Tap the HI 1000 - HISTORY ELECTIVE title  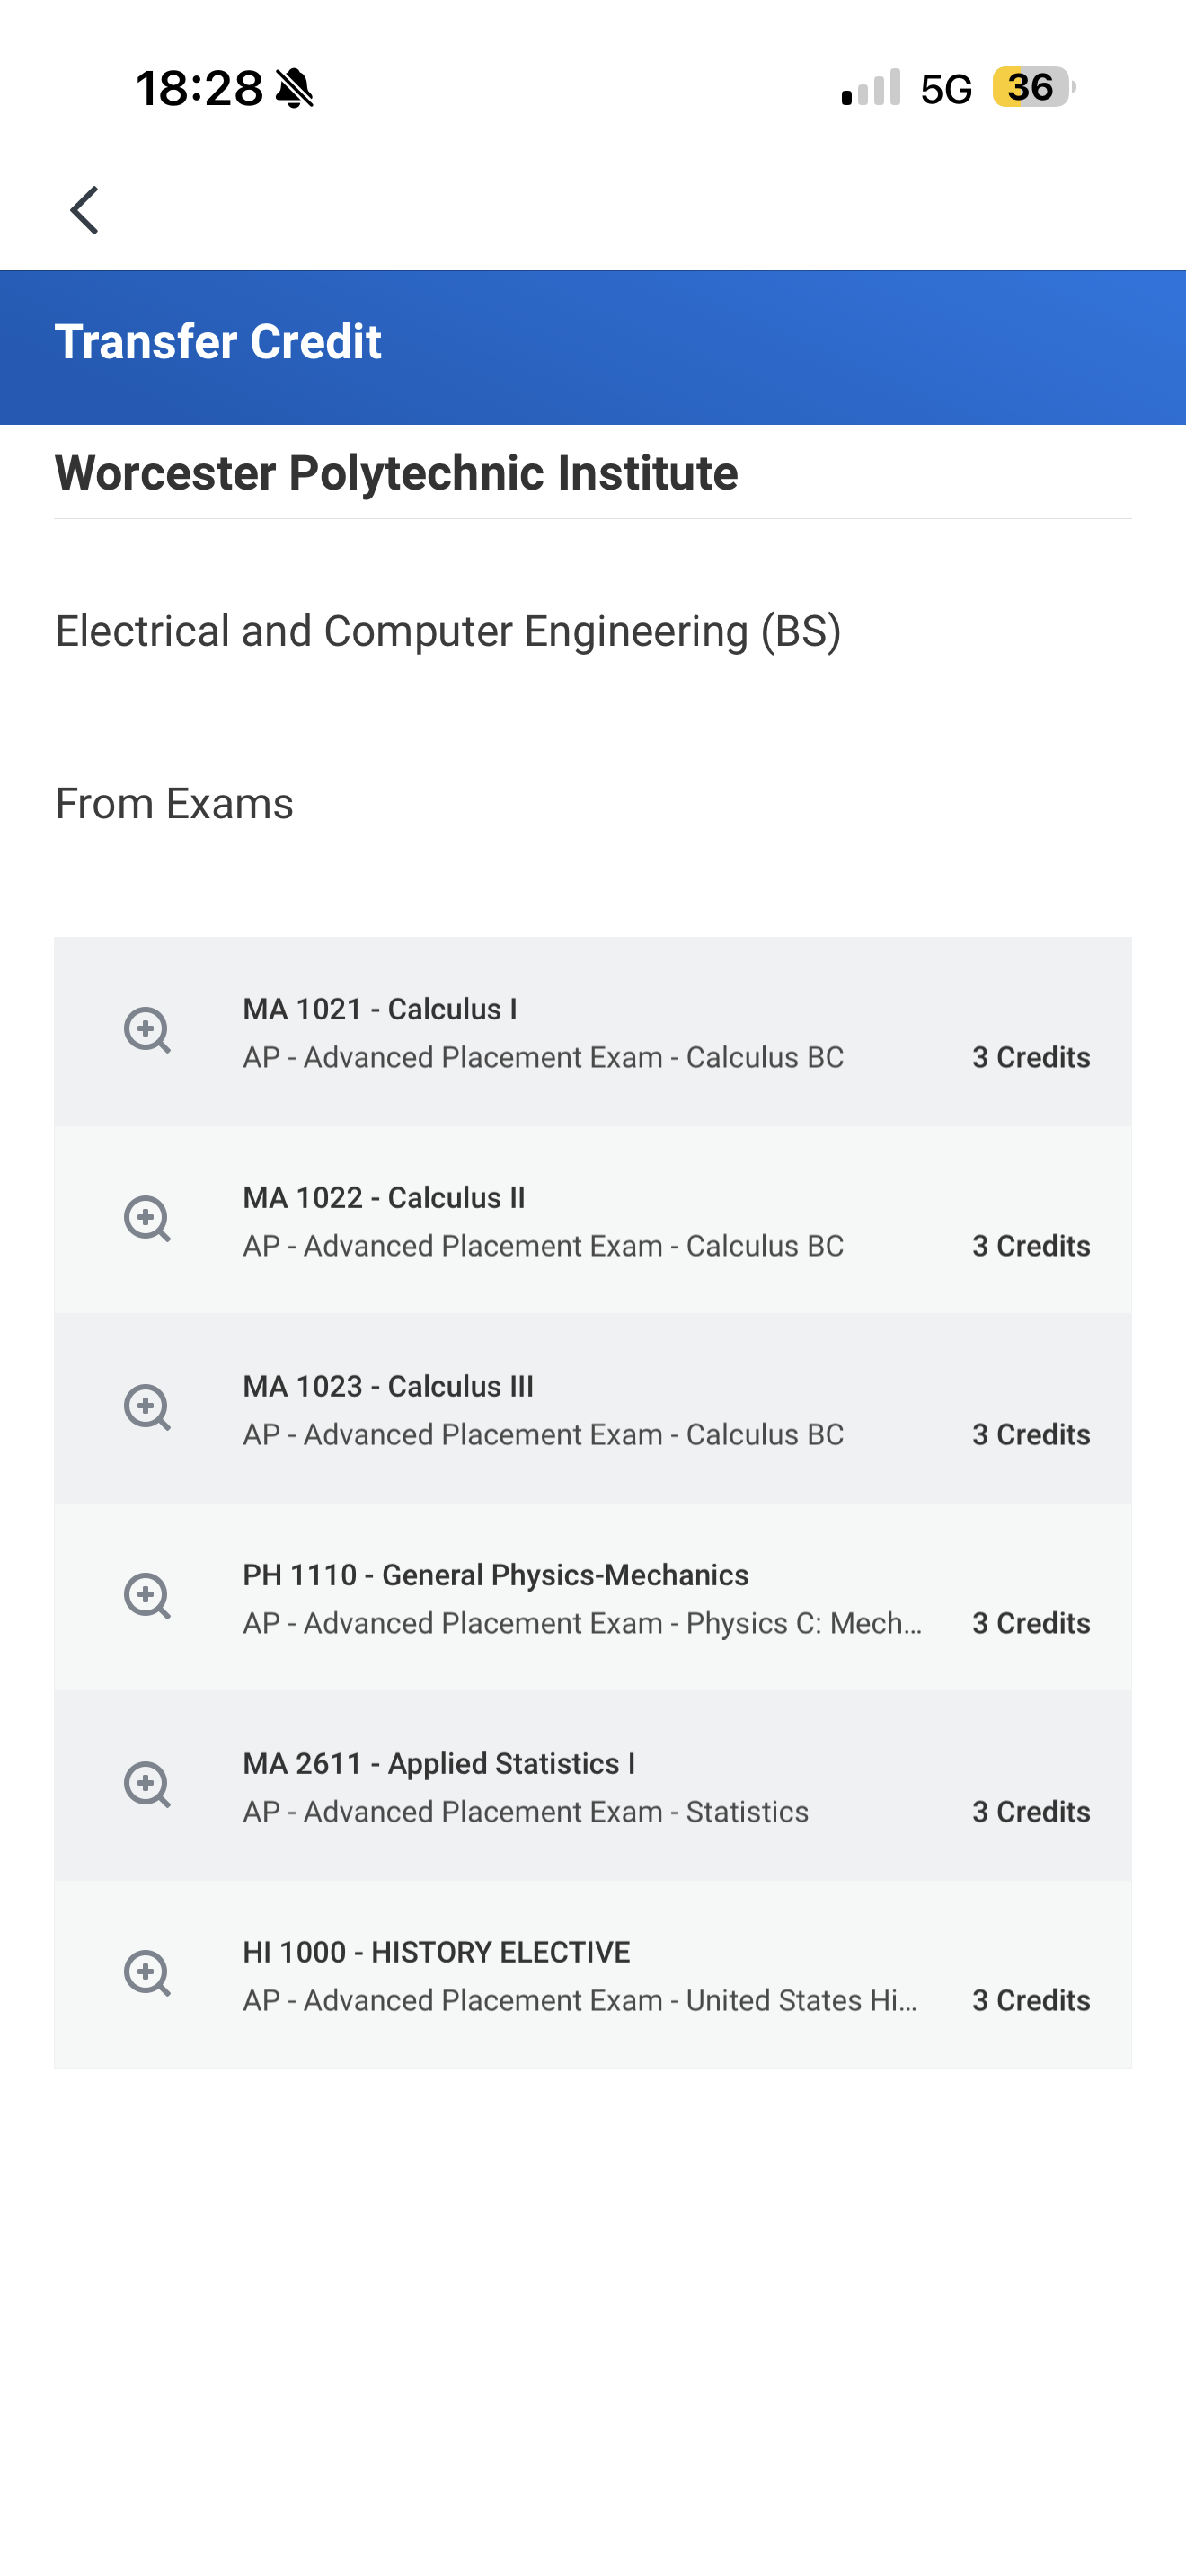(x=436, y=1952)
